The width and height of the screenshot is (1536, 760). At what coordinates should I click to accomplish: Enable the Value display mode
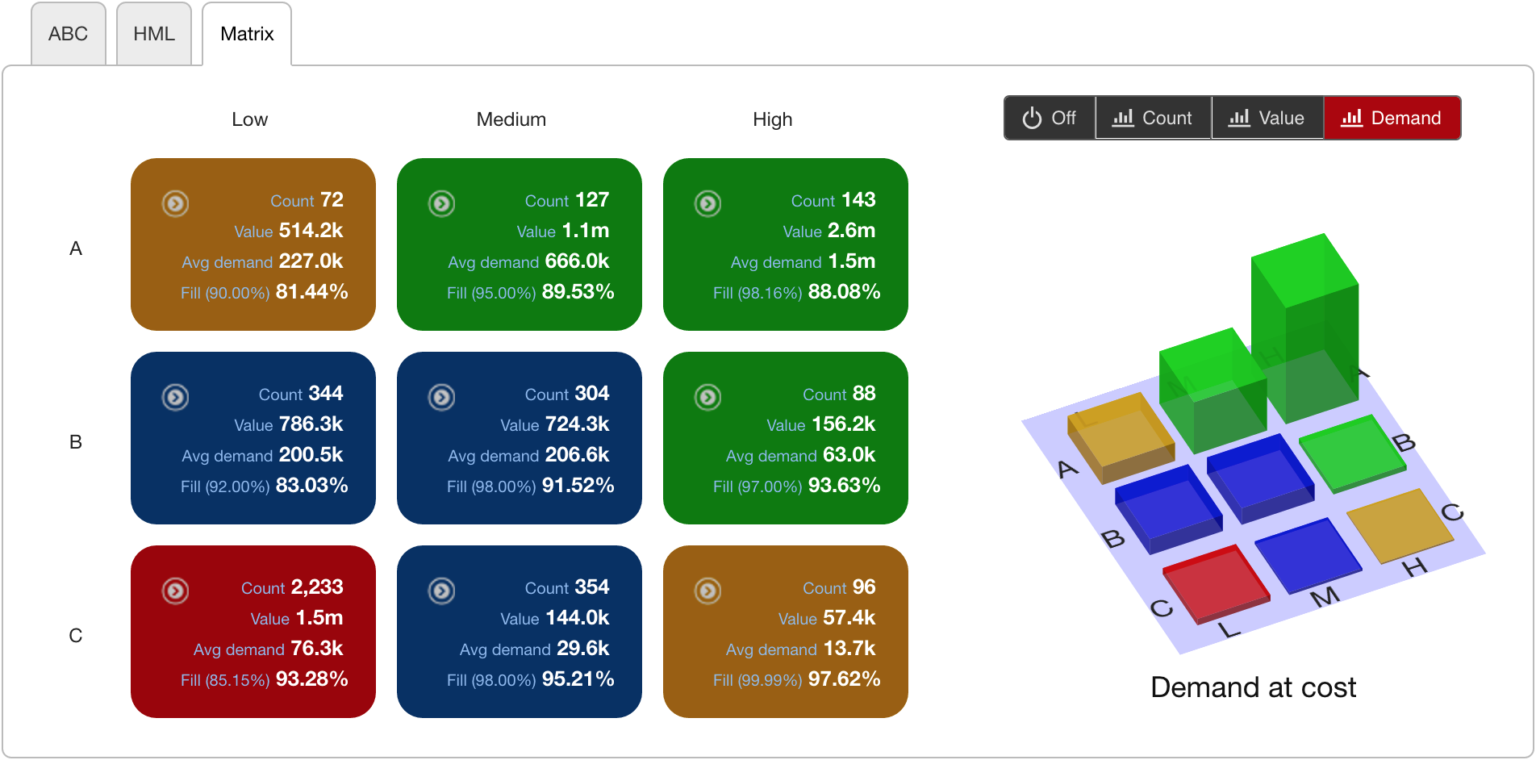coord(1267,117)
